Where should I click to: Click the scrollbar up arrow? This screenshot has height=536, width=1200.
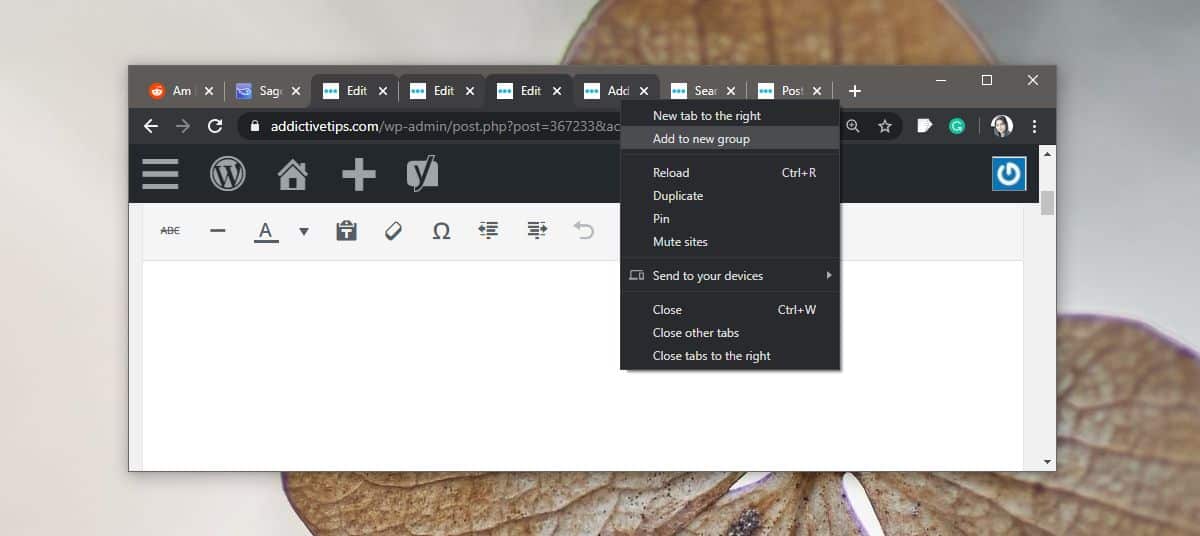[x=1048, y=152]
